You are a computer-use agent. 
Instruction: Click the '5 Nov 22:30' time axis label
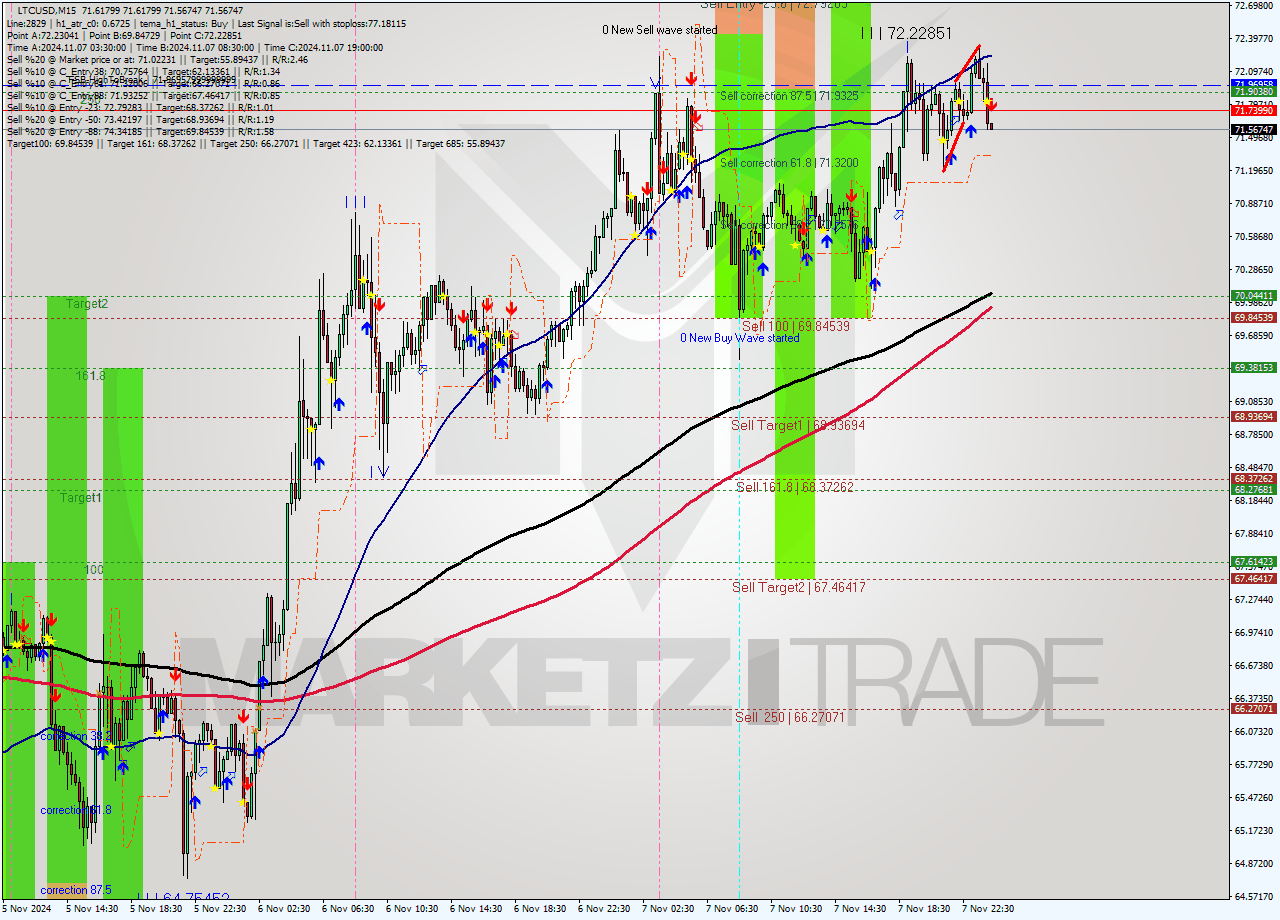coord(220,909)
